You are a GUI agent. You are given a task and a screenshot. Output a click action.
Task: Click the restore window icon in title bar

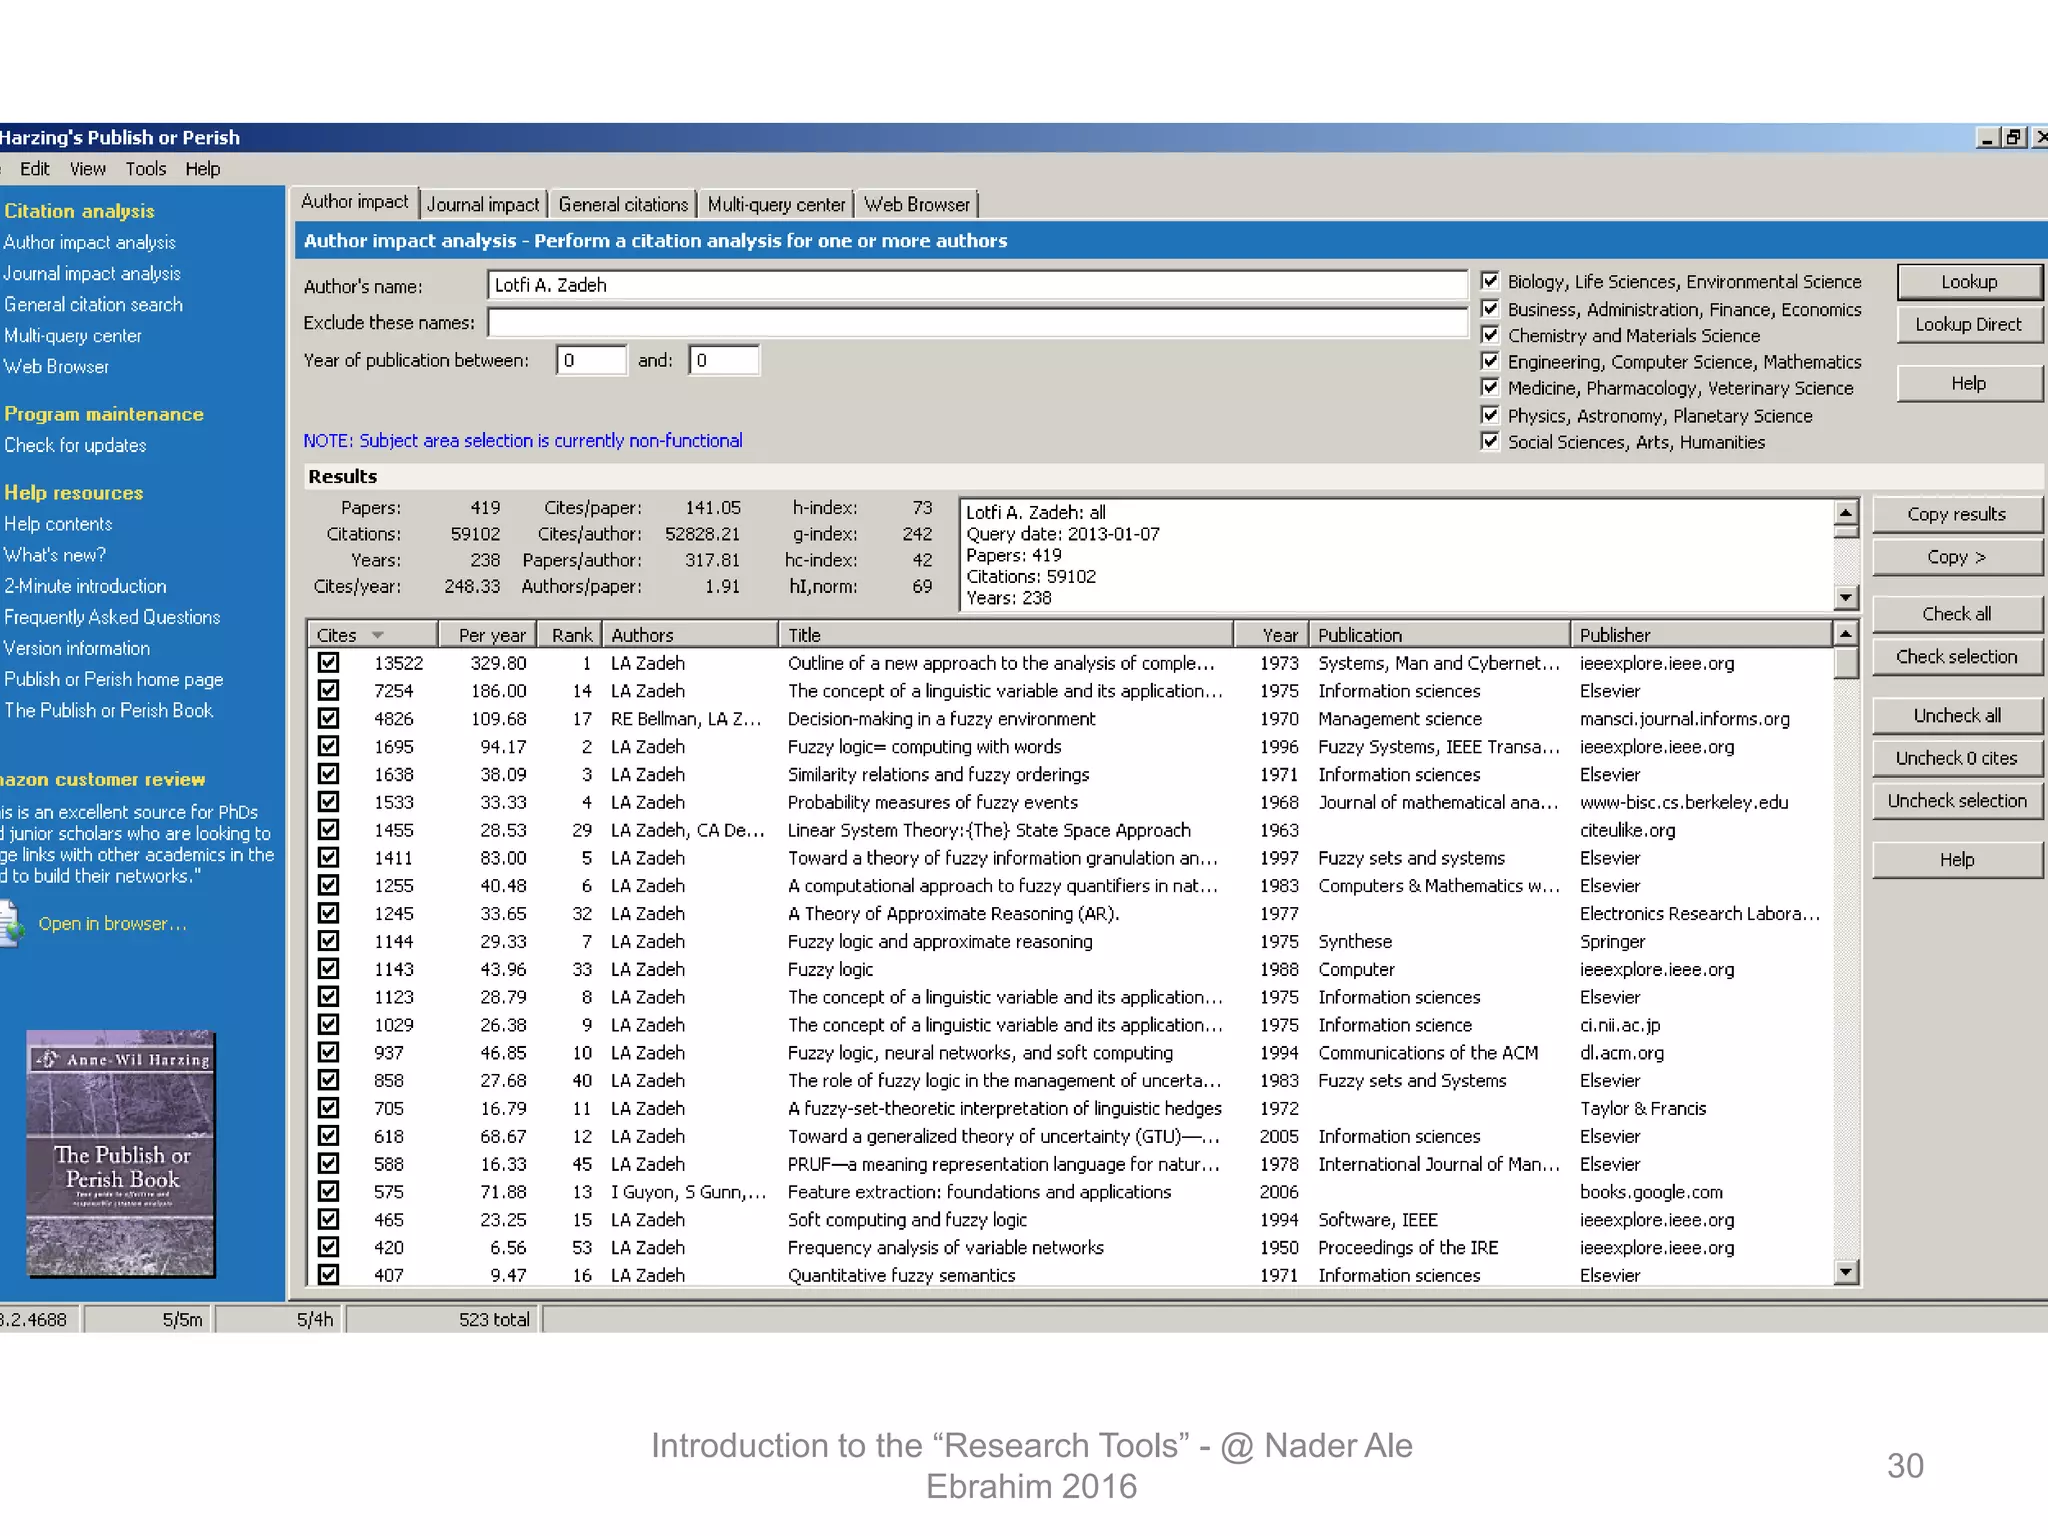click(2013, 137)
